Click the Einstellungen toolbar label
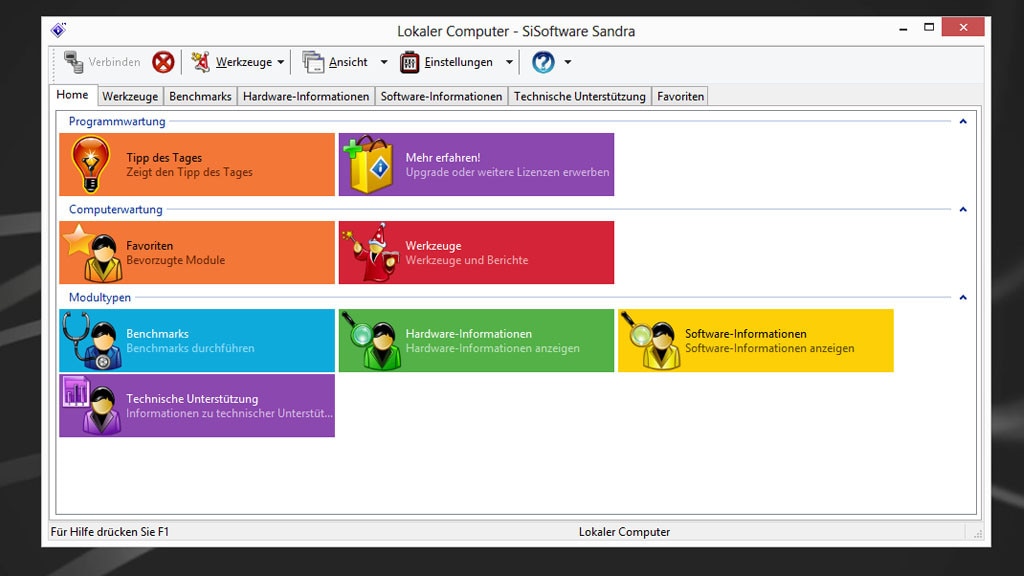Screen dimensions: 1024x576 (x=458, y=62)
